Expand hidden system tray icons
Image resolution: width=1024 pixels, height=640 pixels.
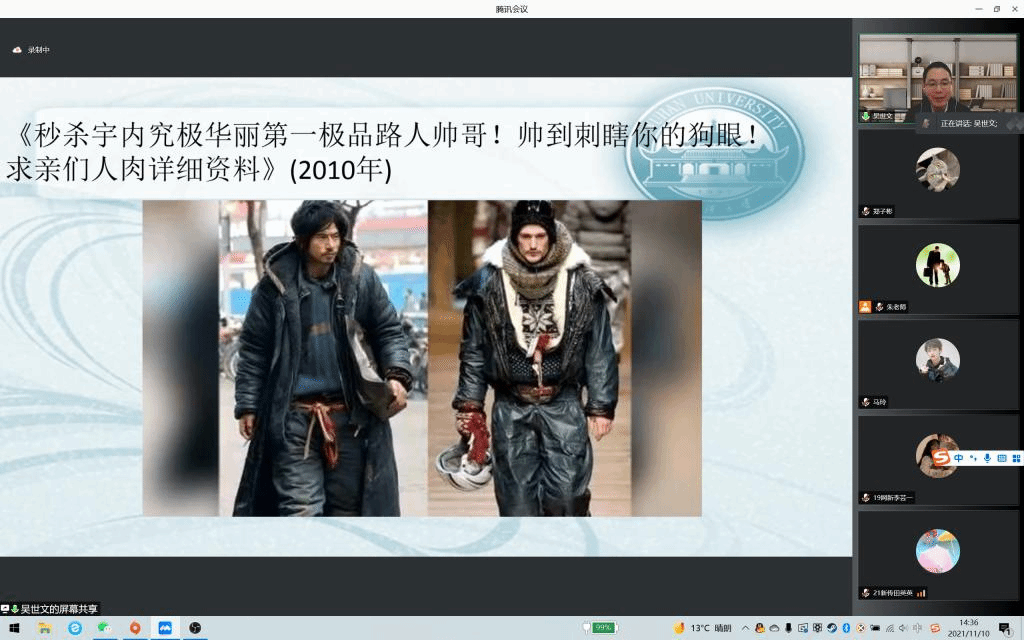click(745, 628)
